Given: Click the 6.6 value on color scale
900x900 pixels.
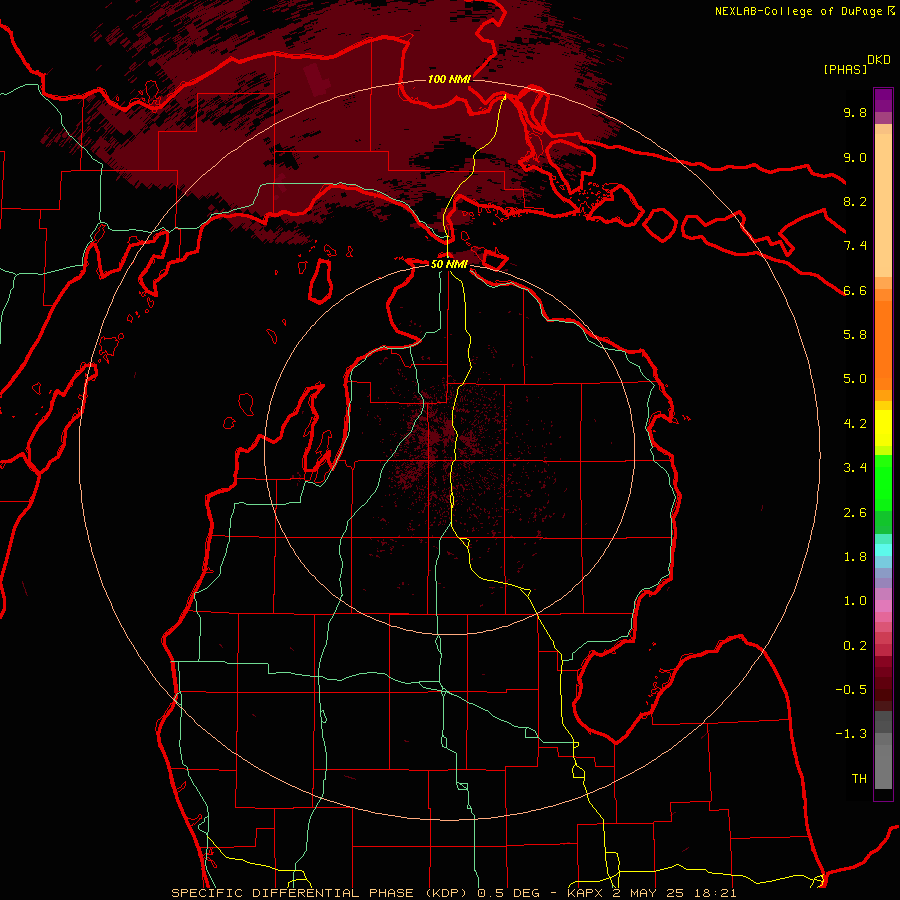Looking at the screenshot, I should pyautogui.click(x=855, y=290).
